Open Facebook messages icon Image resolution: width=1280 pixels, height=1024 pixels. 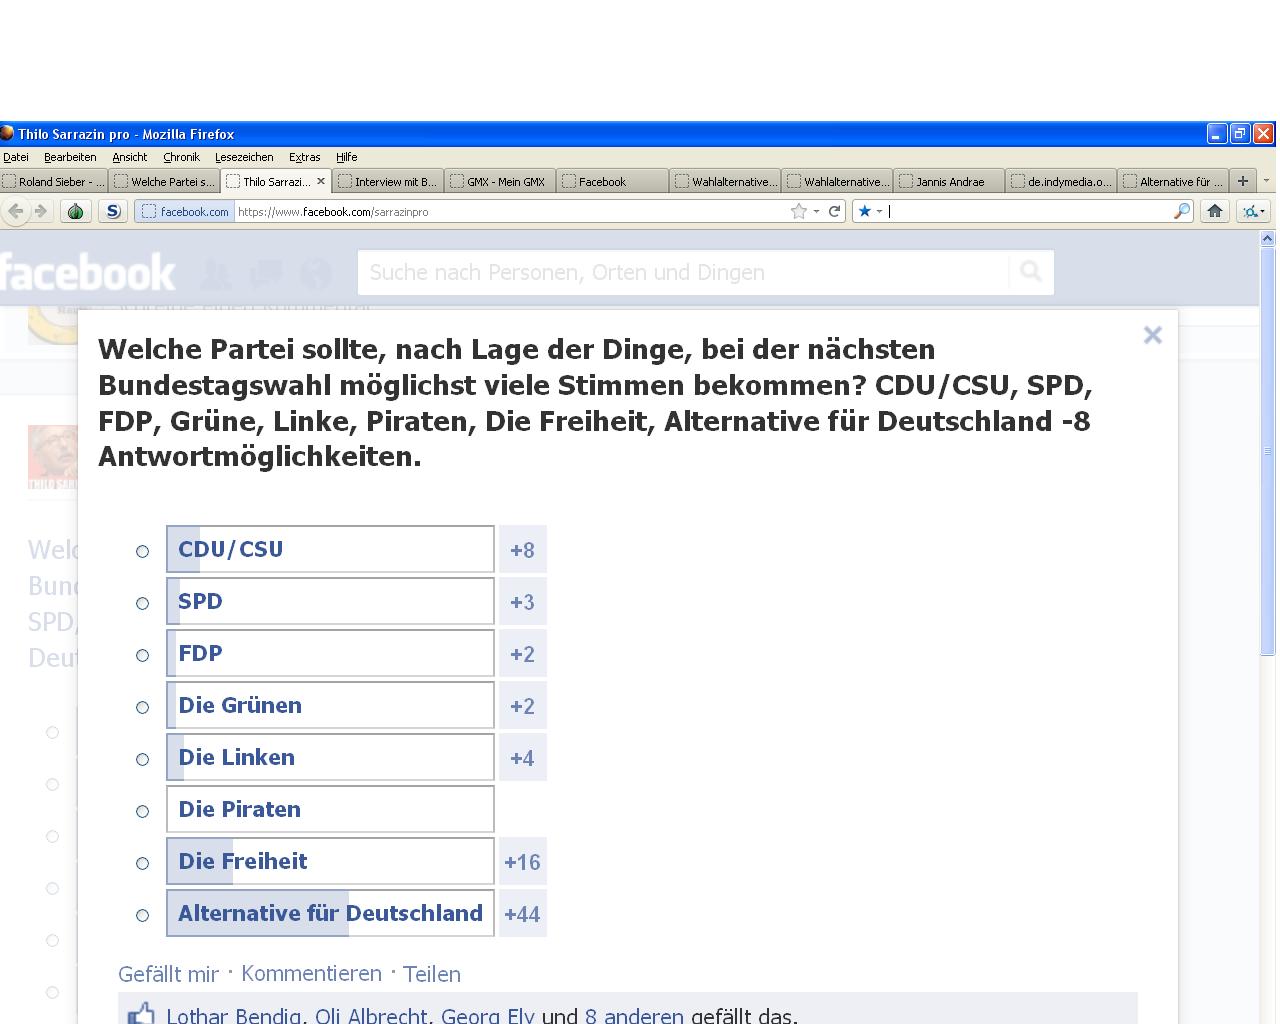tap(266, 273)
